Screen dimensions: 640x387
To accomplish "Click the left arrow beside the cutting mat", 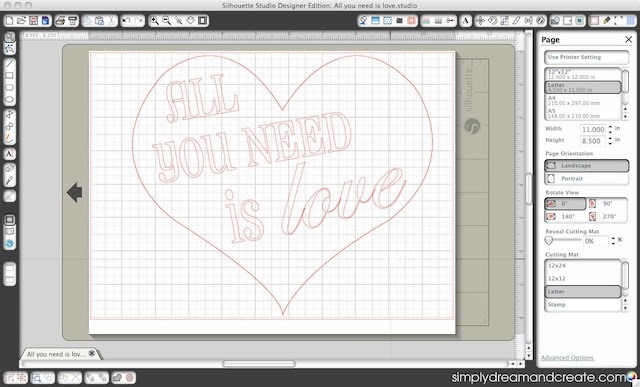I will pos(74,192).
